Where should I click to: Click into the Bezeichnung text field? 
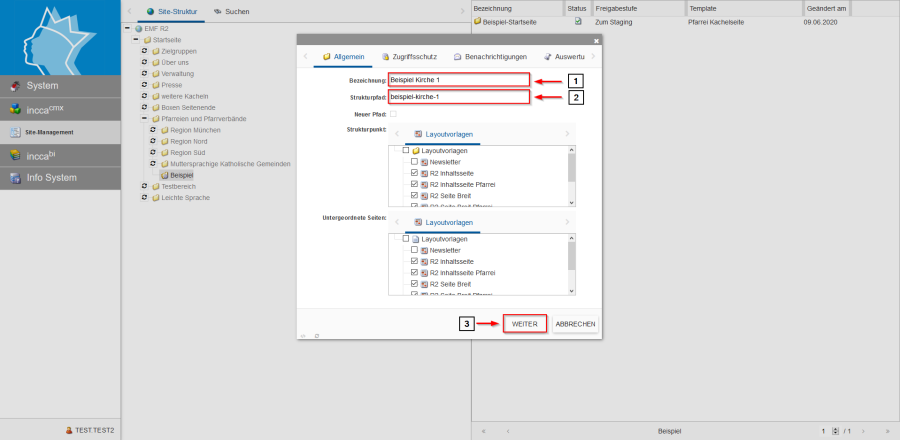[x=458, y=80]
